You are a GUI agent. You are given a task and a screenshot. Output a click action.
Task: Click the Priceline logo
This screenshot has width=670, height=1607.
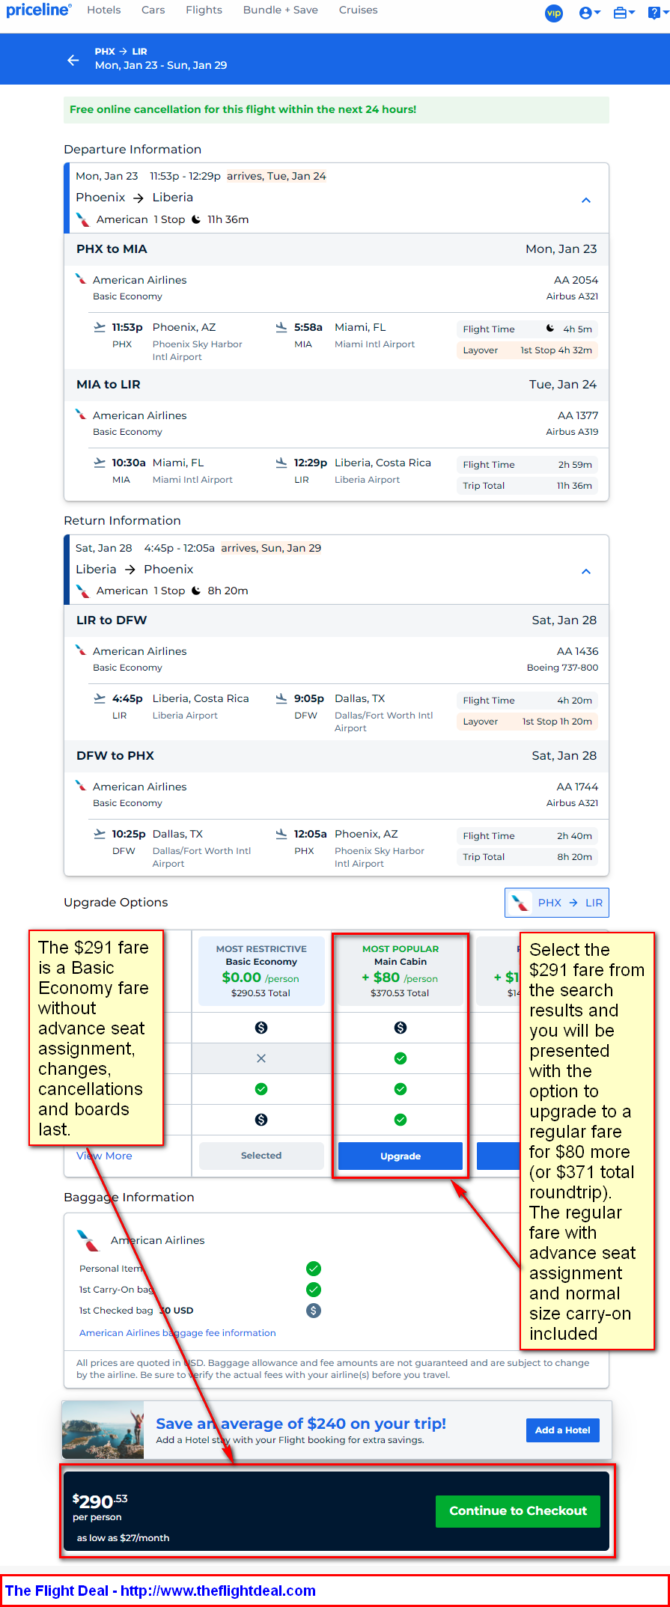(39, 10)
